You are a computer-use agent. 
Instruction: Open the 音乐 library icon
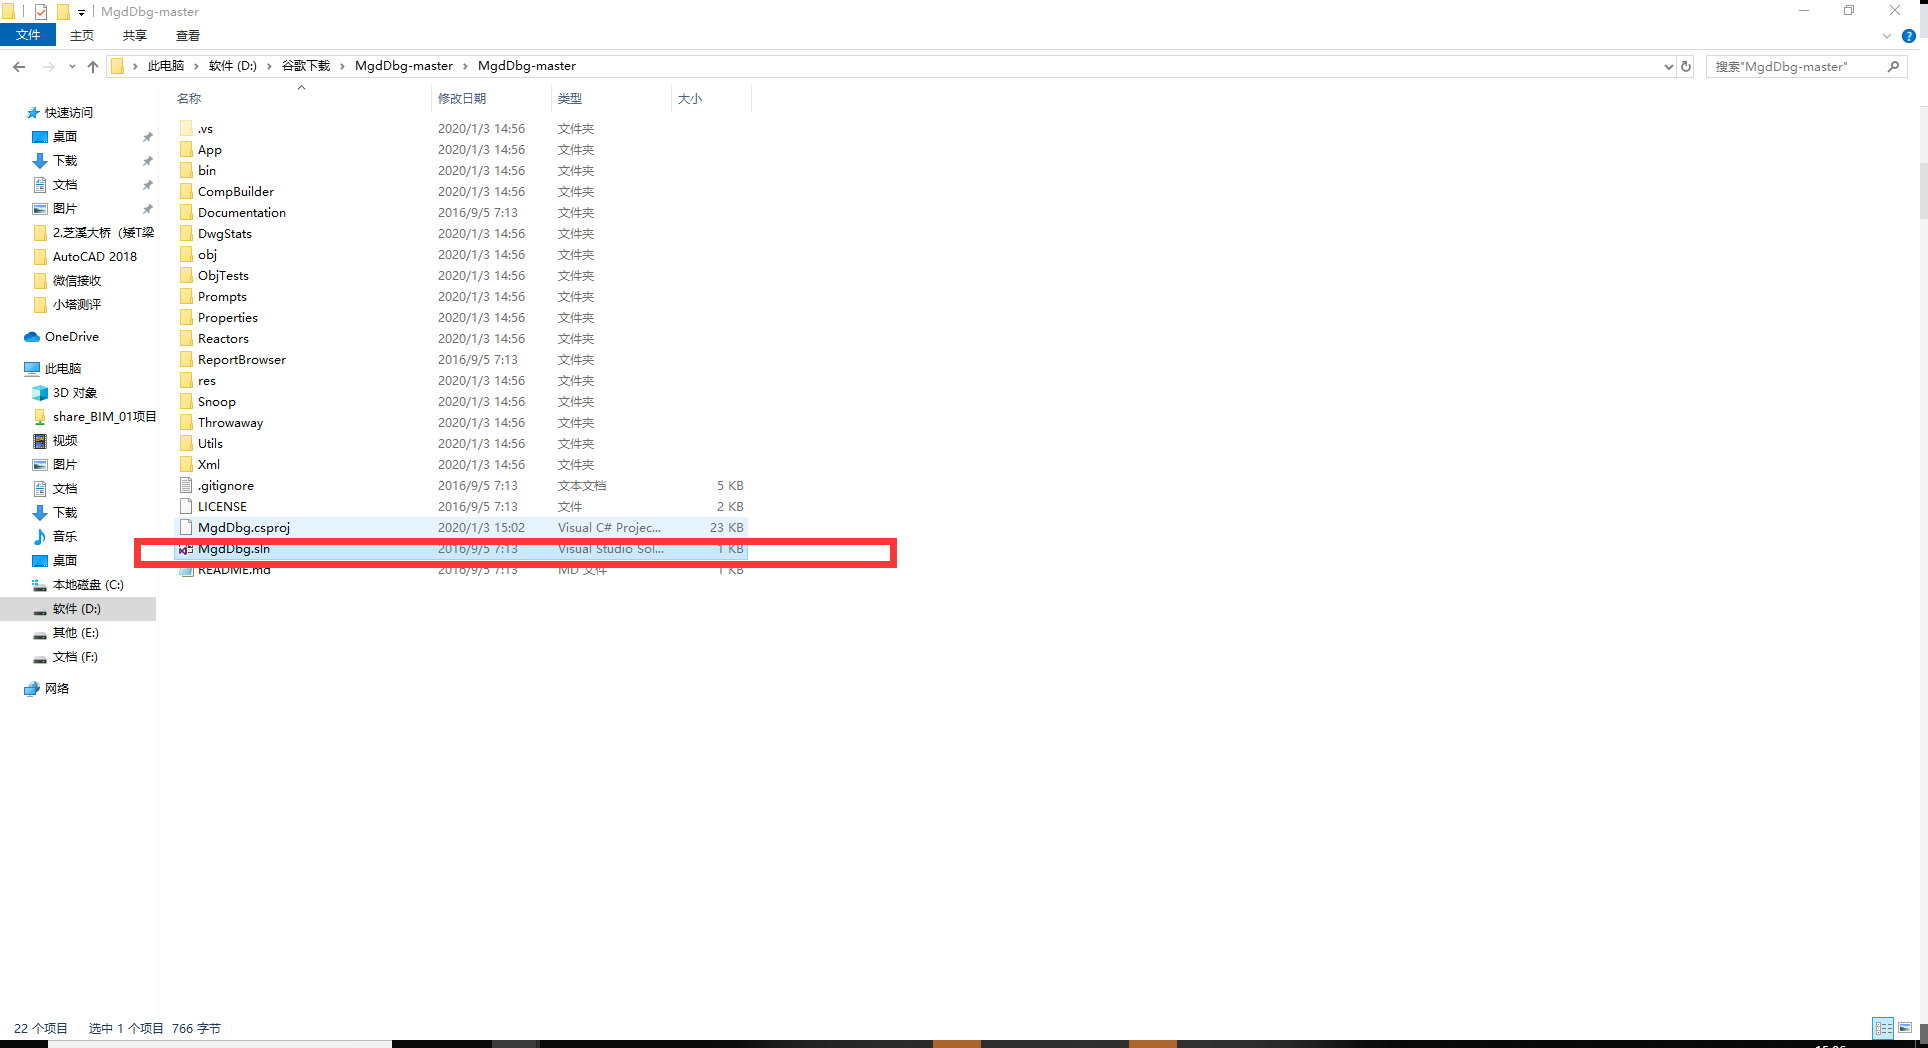(40, 537)
